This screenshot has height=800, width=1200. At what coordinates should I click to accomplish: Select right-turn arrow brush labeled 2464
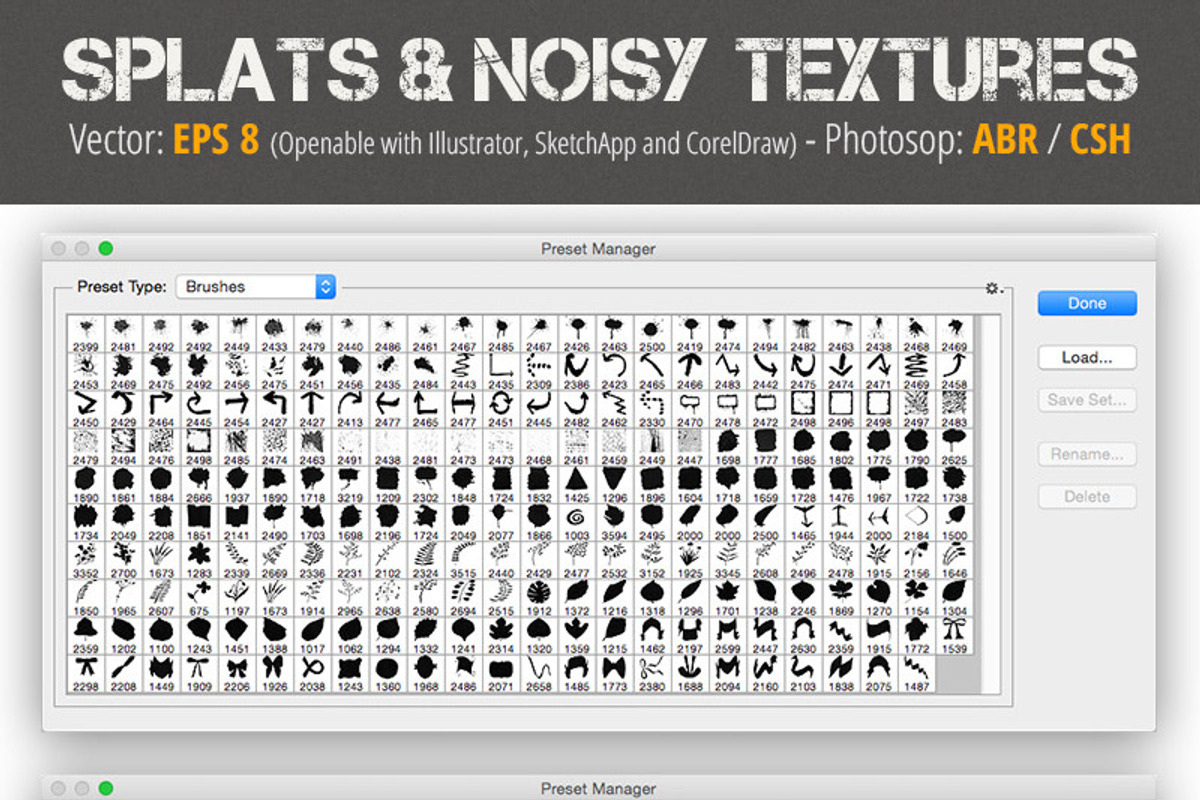click(x=161, y=409)
